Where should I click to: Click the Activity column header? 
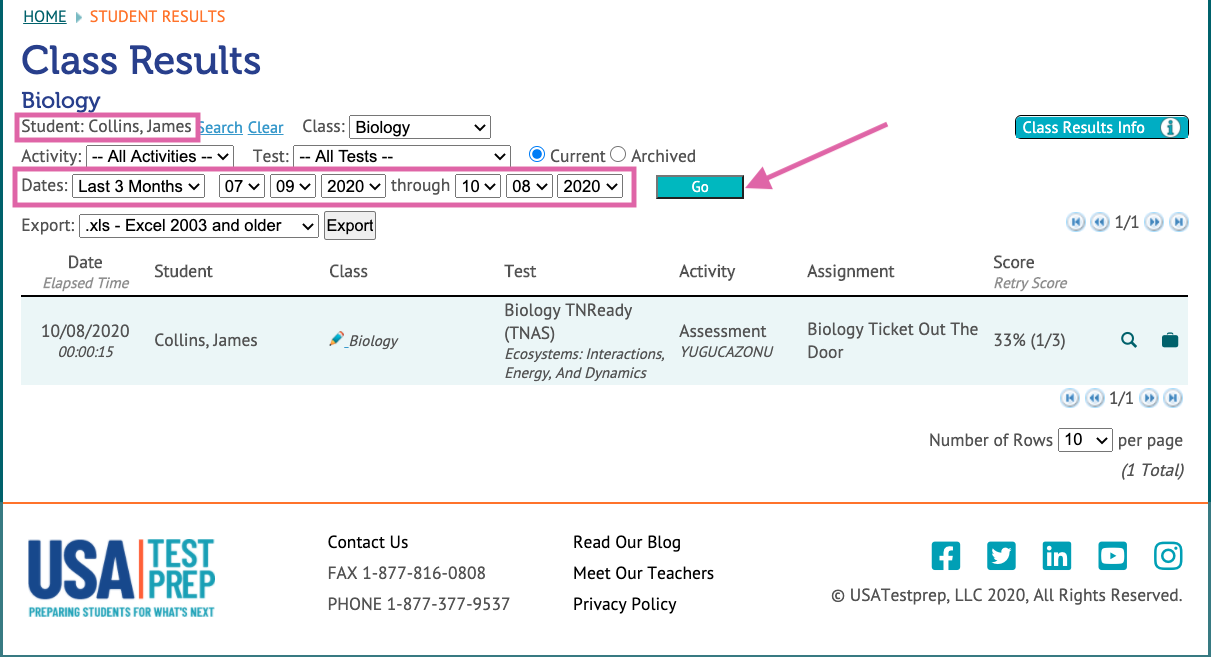coord(707,271)
